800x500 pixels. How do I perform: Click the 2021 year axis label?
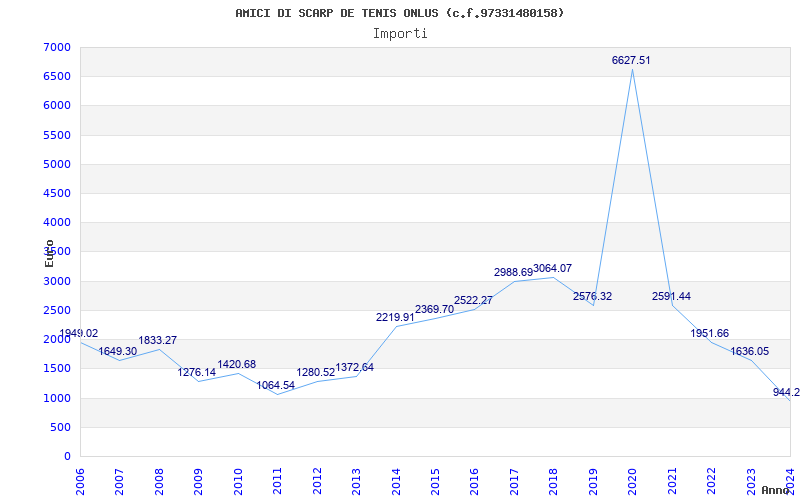tap(672, 481)
